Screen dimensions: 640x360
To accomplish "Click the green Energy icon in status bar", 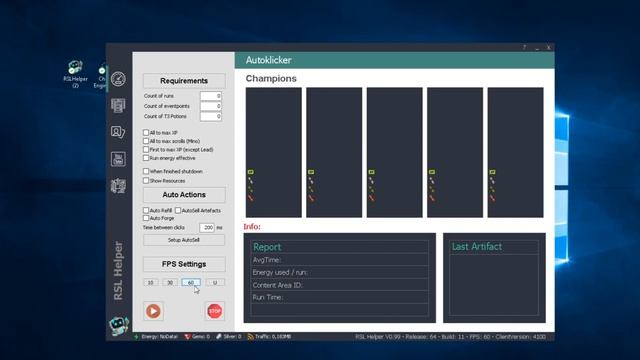I will pyautogui.click(x=136, y=337).
